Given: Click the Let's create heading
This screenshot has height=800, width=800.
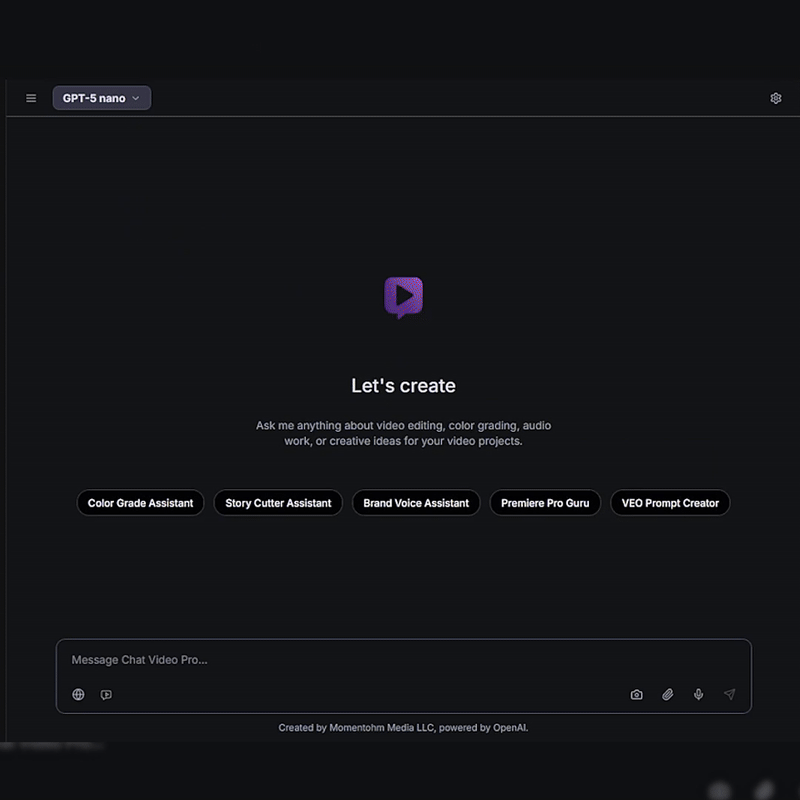Looking at the screenshot, I should click(x=403, y=386).
